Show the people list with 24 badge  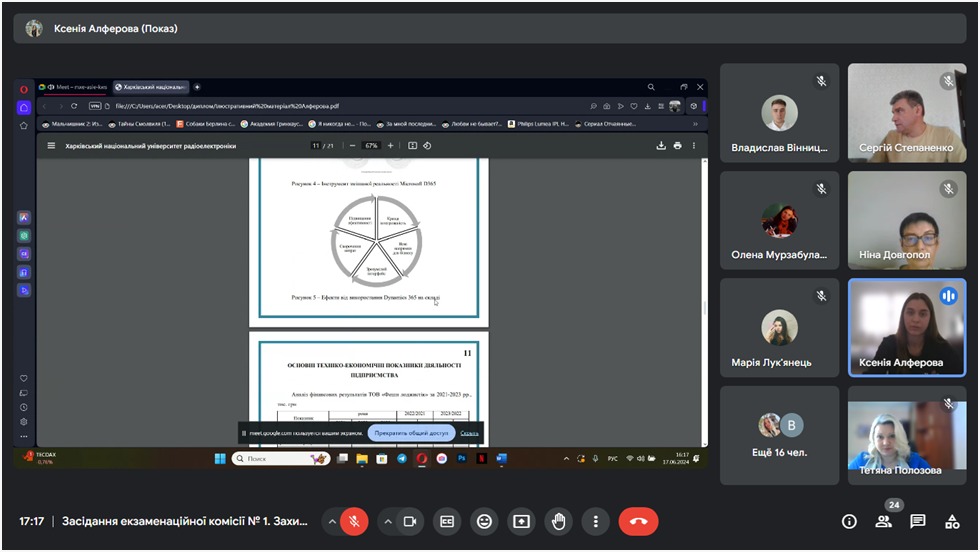pyautogui.click(x=883, y=521)
